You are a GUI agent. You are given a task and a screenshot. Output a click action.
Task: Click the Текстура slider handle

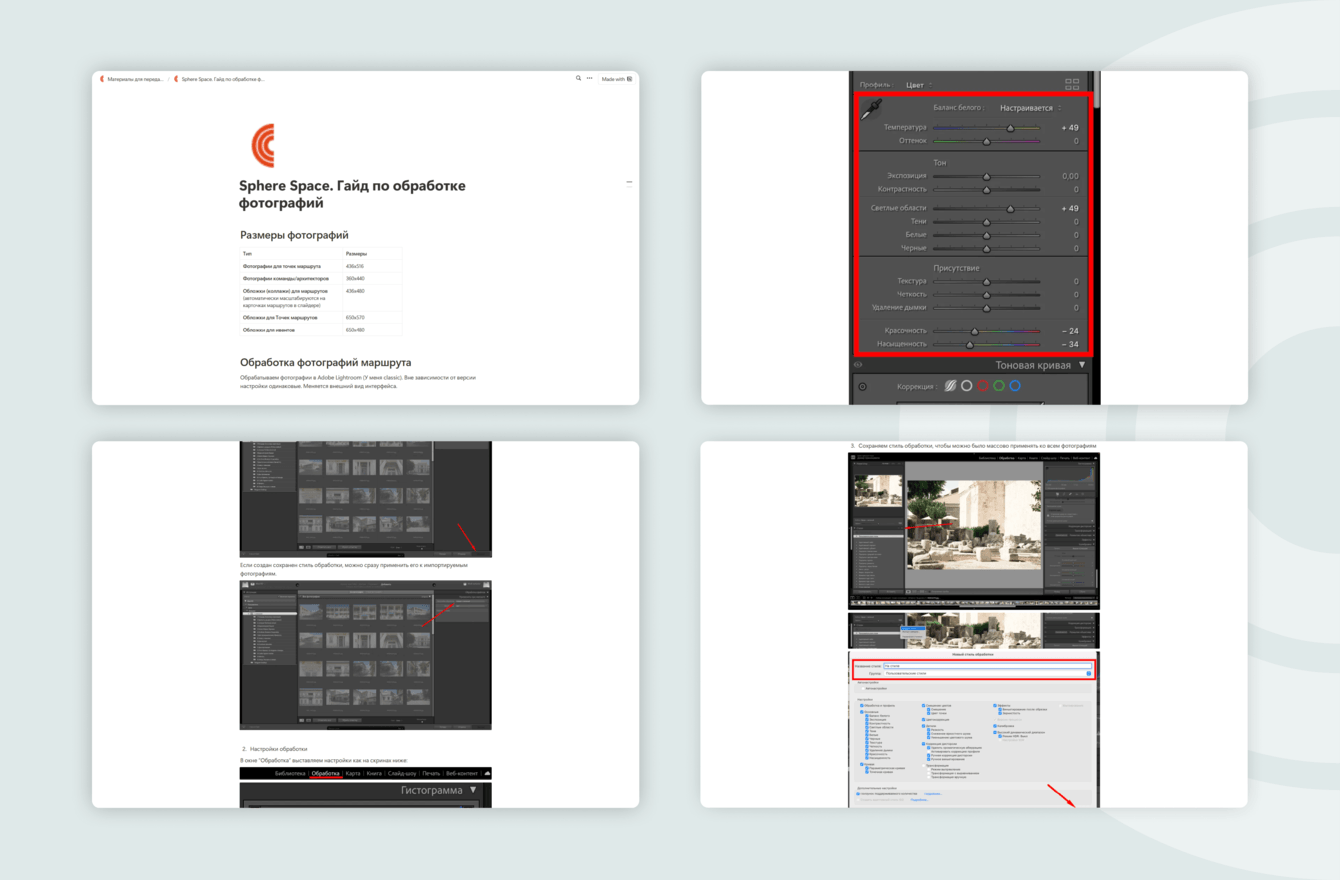click(x=986, y=282)
